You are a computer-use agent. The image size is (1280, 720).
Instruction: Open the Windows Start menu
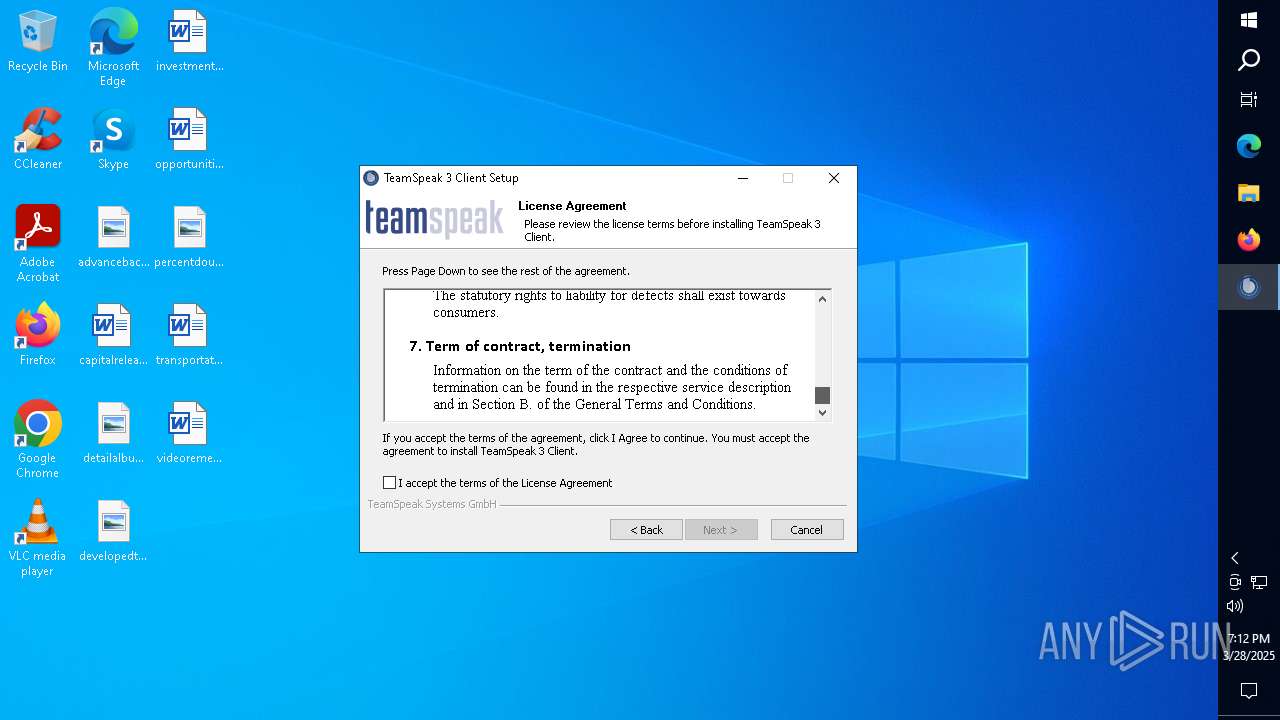click(1249, 20)
